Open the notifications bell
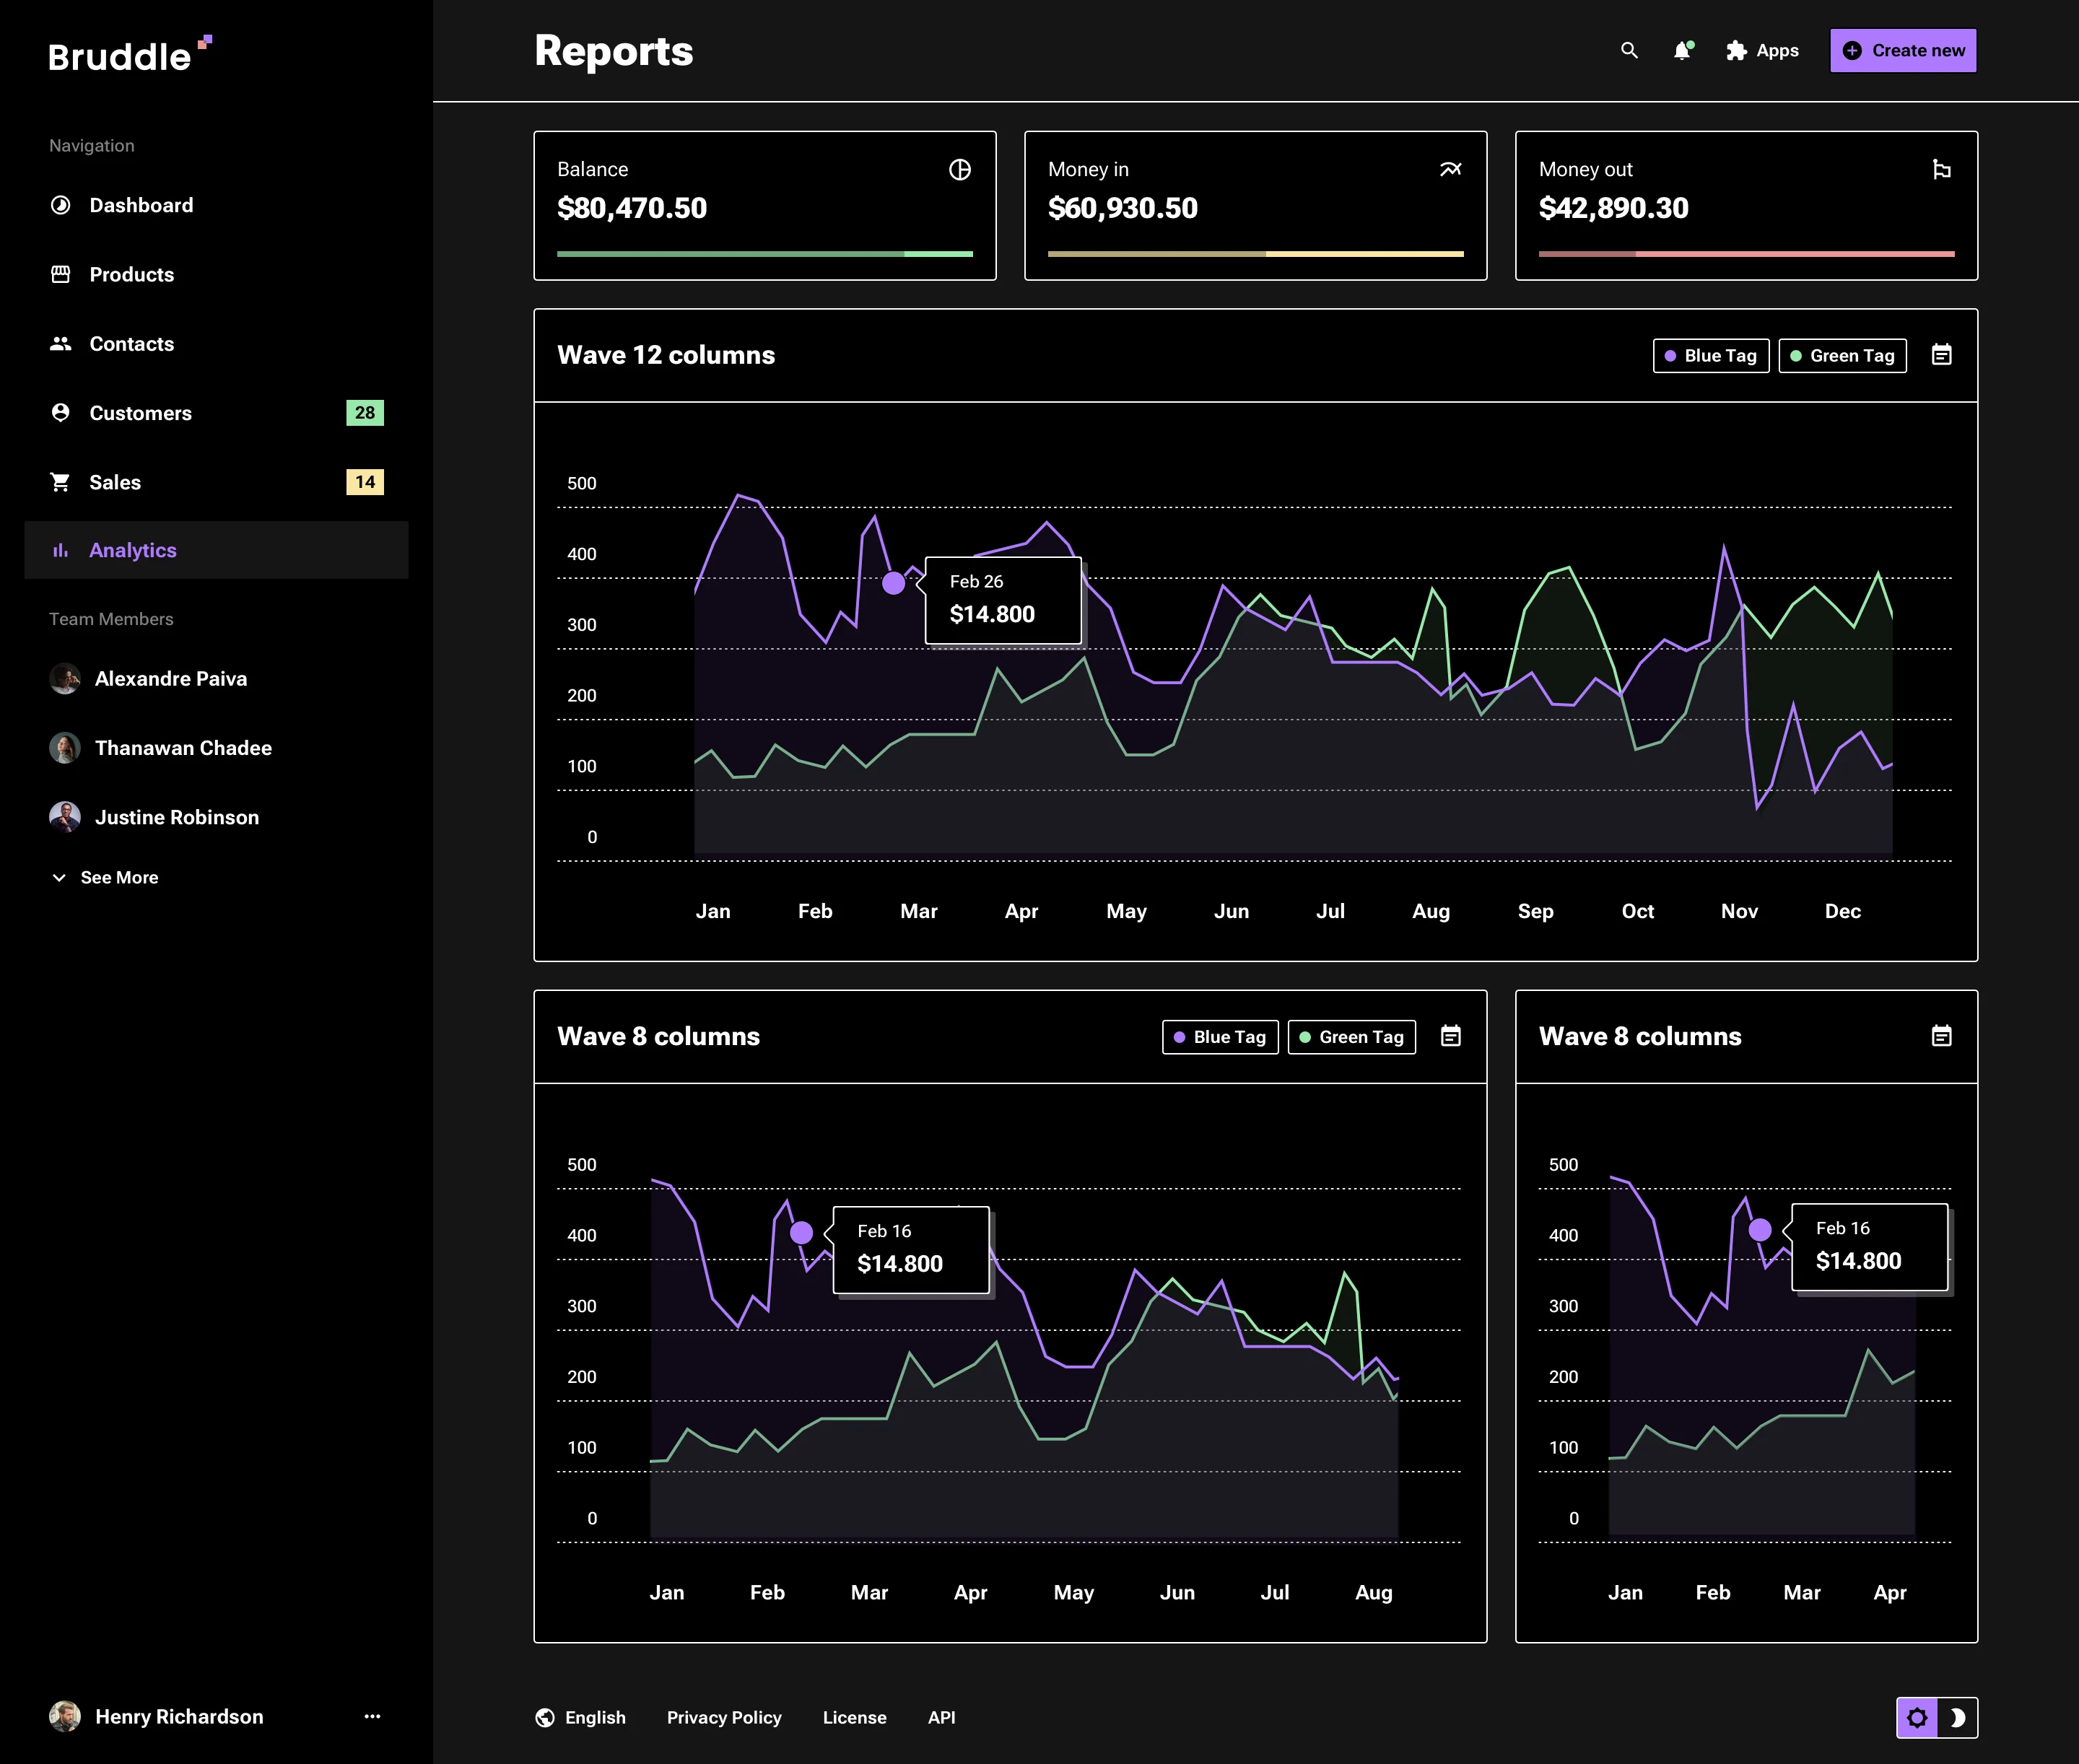2079x1764 pixels. (x=1683, y=50)
